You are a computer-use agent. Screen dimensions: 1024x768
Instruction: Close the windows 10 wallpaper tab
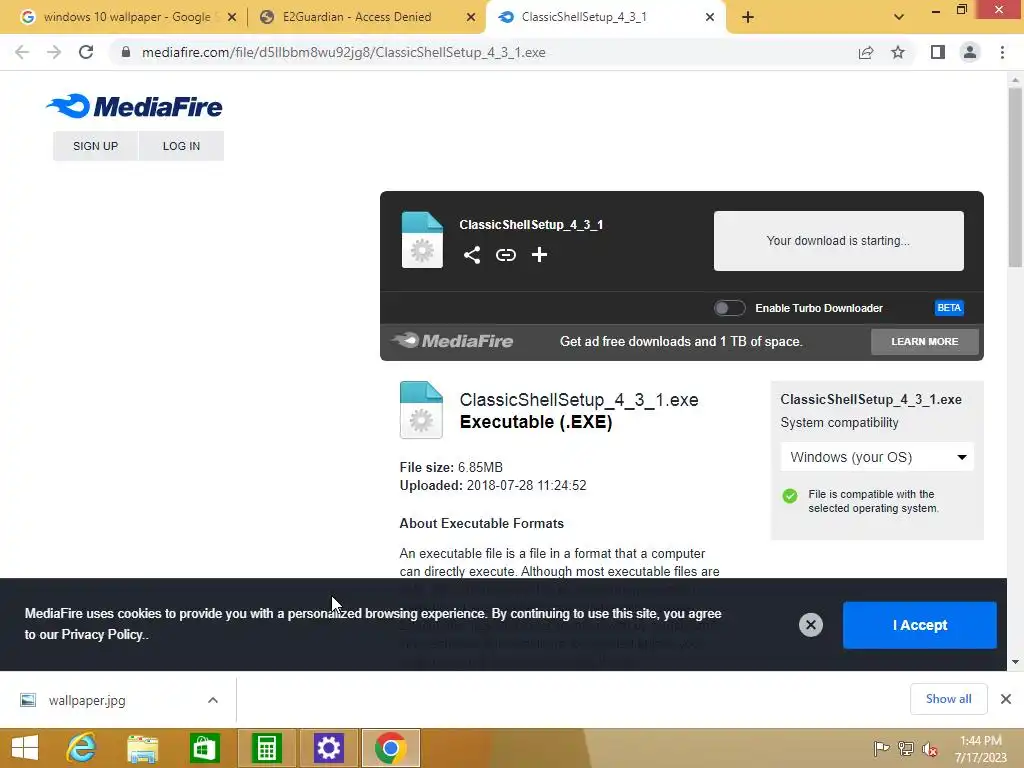click(232, 17)
